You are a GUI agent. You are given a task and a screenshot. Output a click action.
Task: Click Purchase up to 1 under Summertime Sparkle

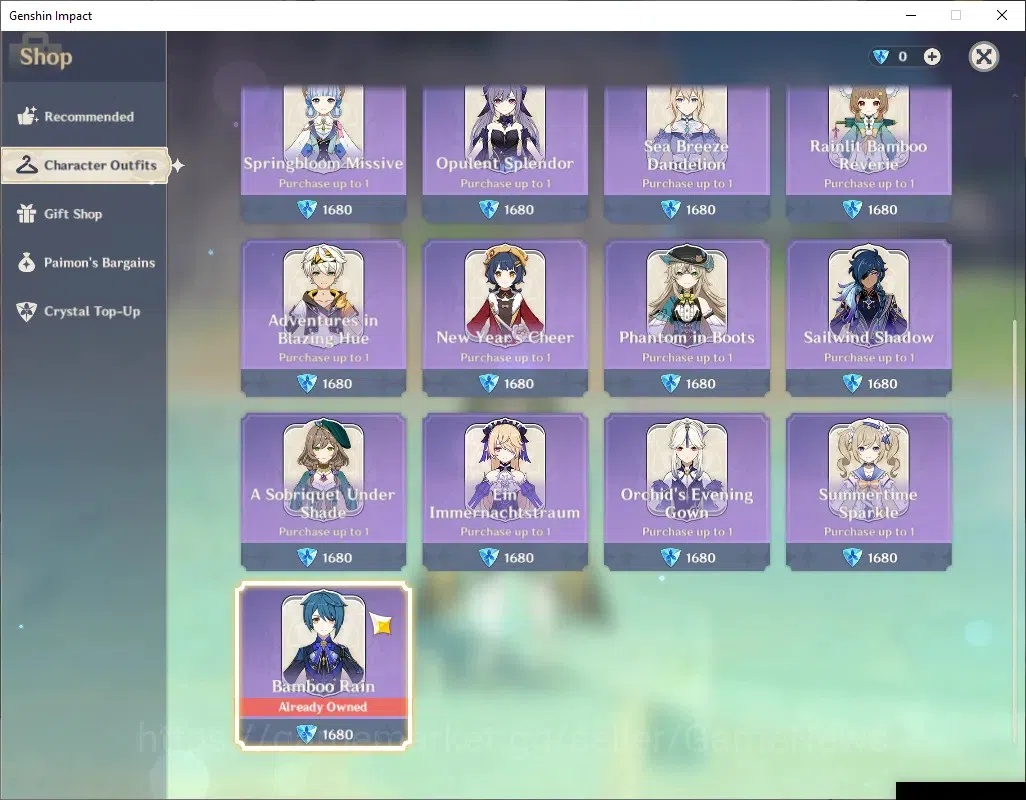click(868, 532)
